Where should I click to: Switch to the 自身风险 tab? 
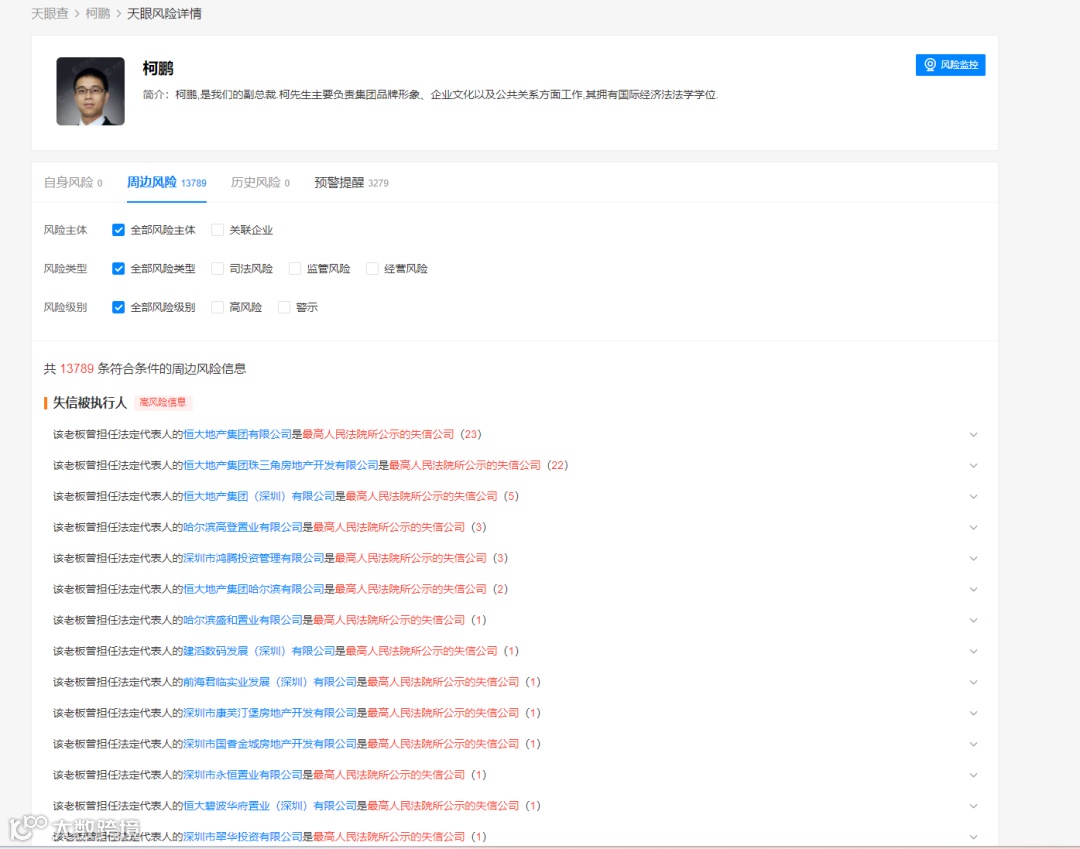point(73,182)
